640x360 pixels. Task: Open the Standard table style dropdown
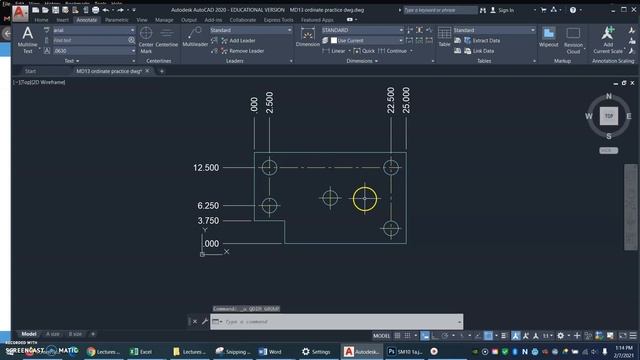[533, 30]
